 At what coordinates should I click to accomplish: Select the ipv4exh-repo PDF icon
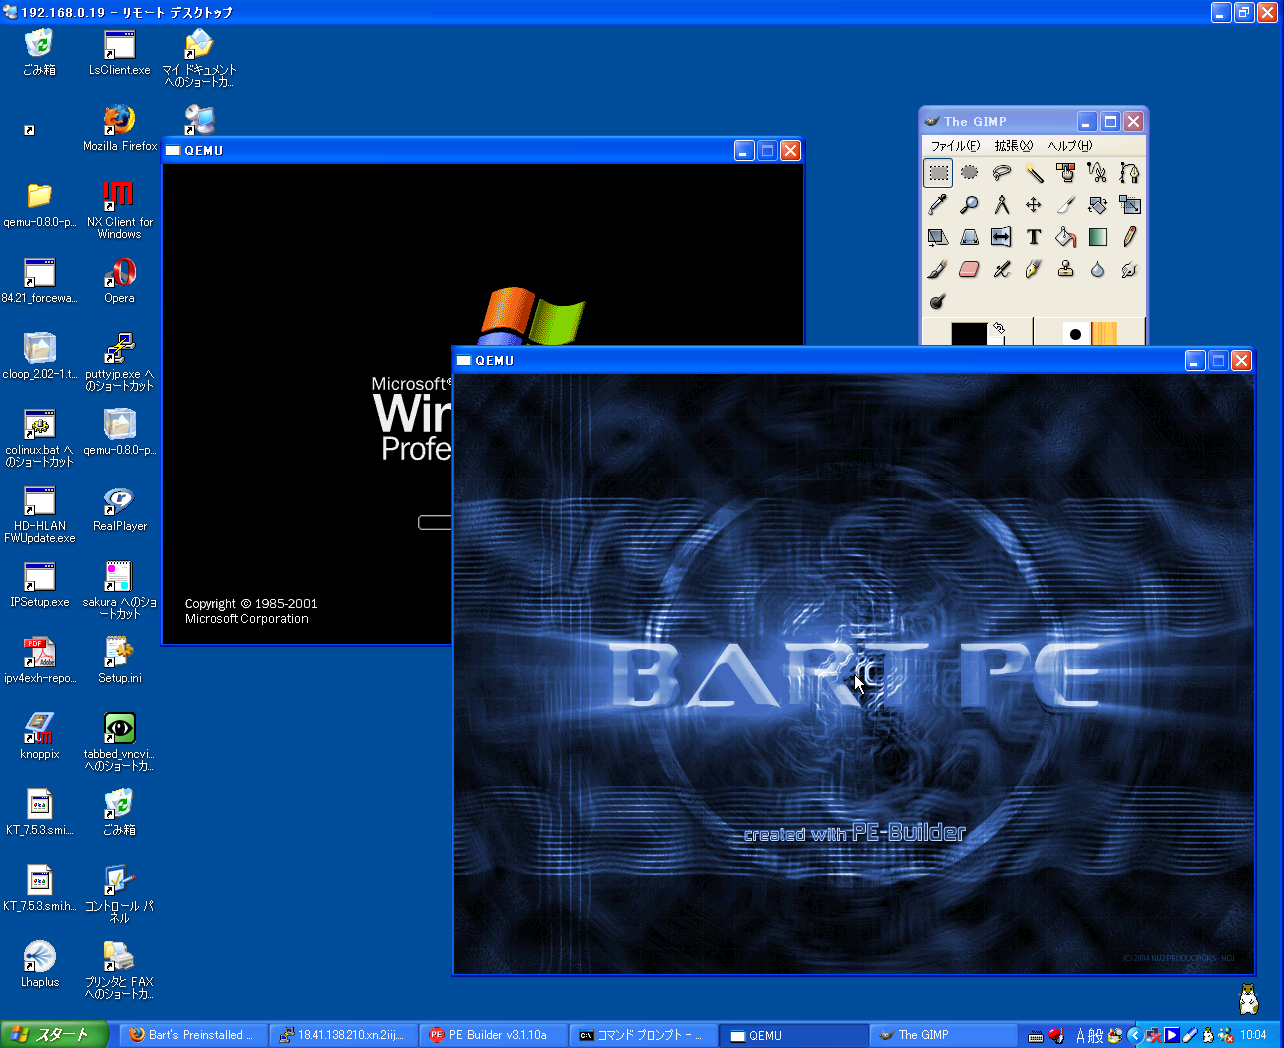(40, 660)
